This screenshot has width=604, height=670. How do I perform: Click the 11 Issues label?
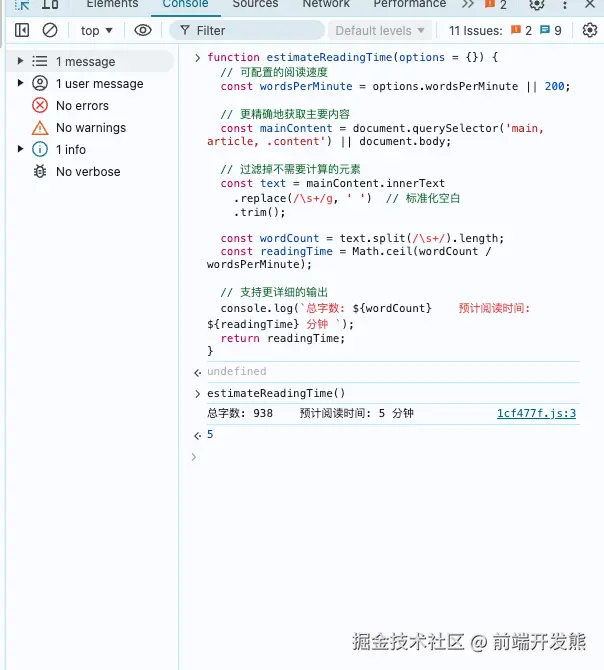(475, 31)
